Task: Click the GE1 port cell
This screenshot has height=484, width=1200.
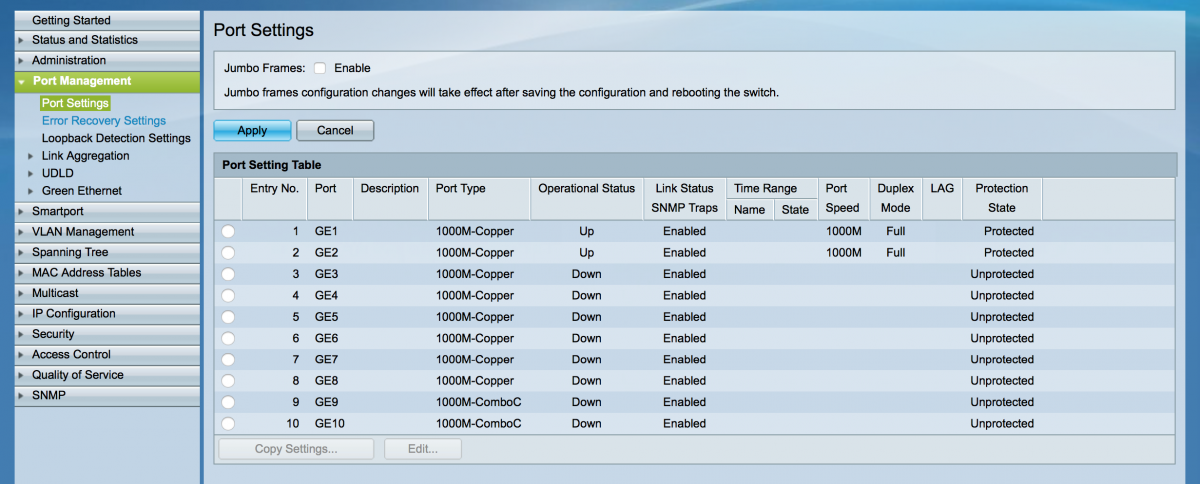Action: [x=326, y=231]
